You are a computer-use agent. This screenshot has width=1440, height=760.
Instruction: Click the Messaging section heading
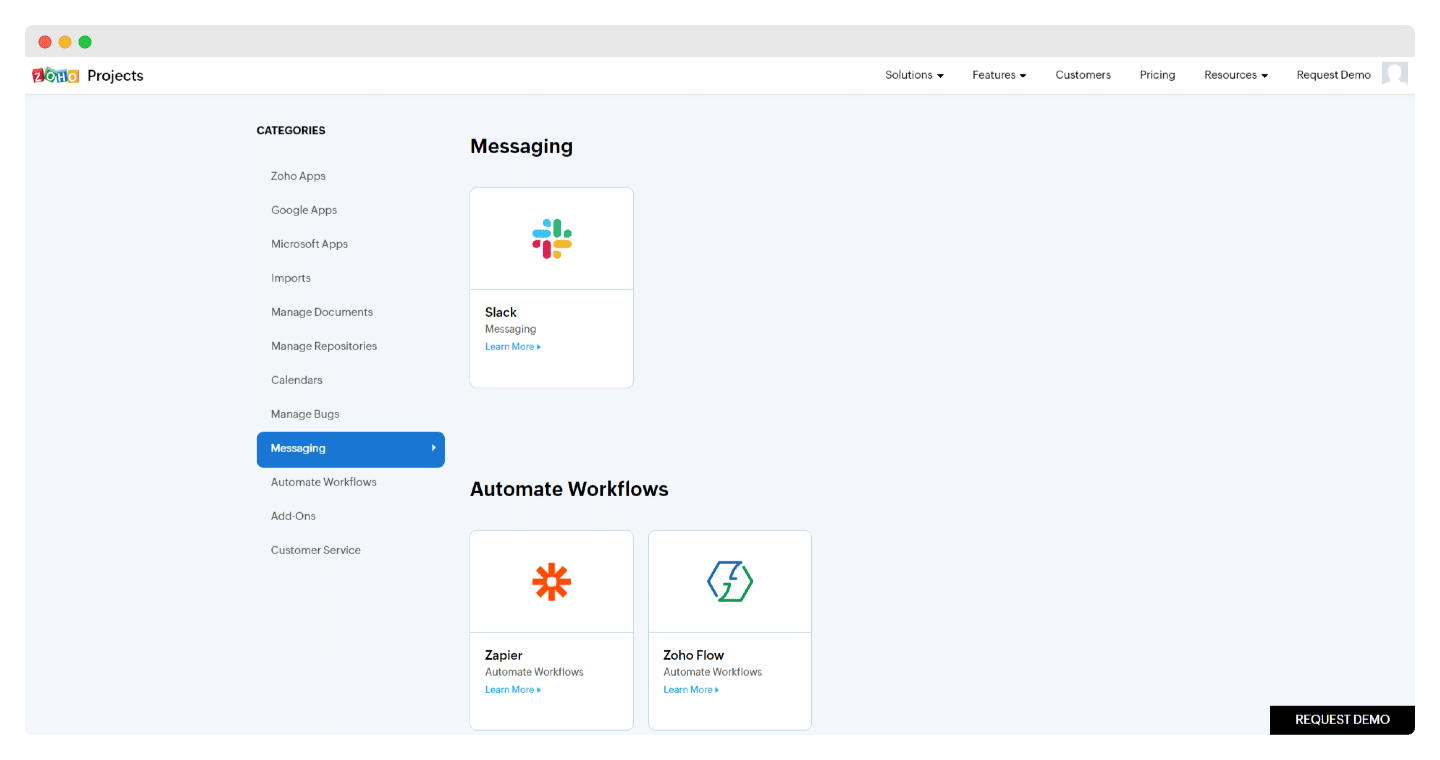tap(521, 146)
